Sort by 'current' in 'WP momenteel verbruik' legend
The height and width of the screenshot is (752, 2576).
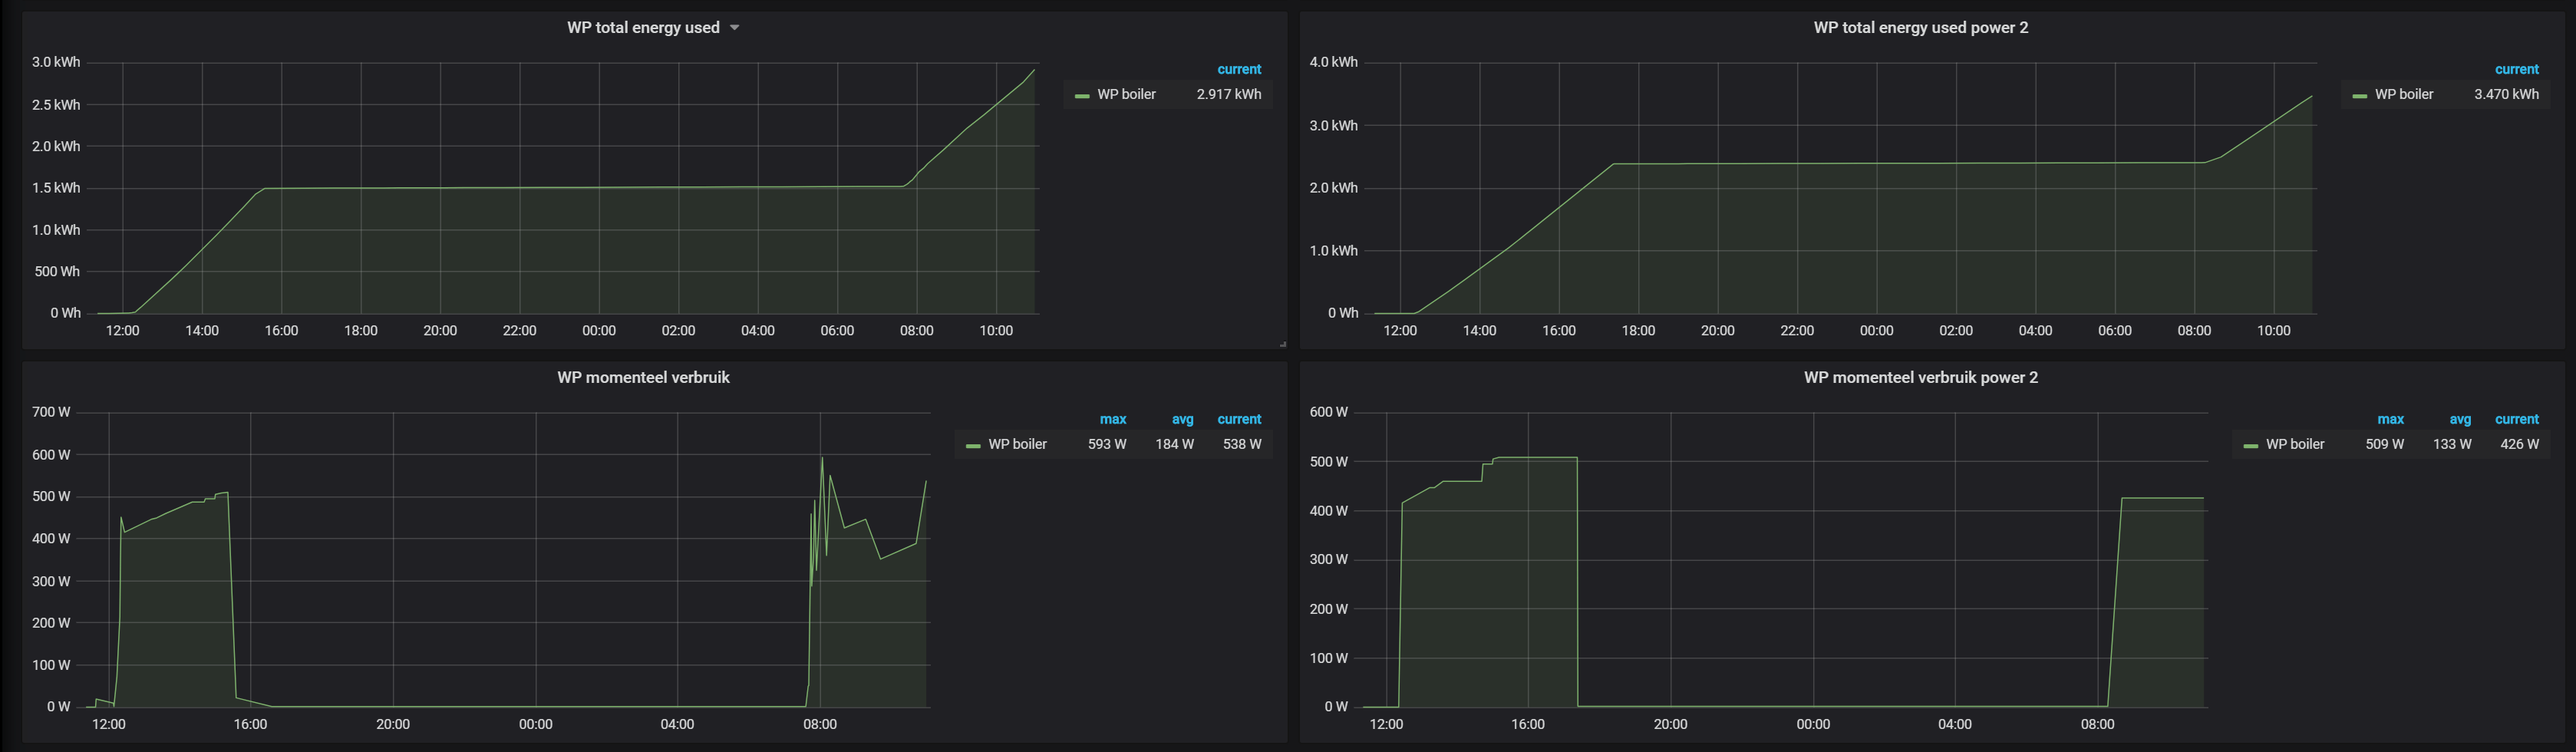click(x=1239, y=420)
